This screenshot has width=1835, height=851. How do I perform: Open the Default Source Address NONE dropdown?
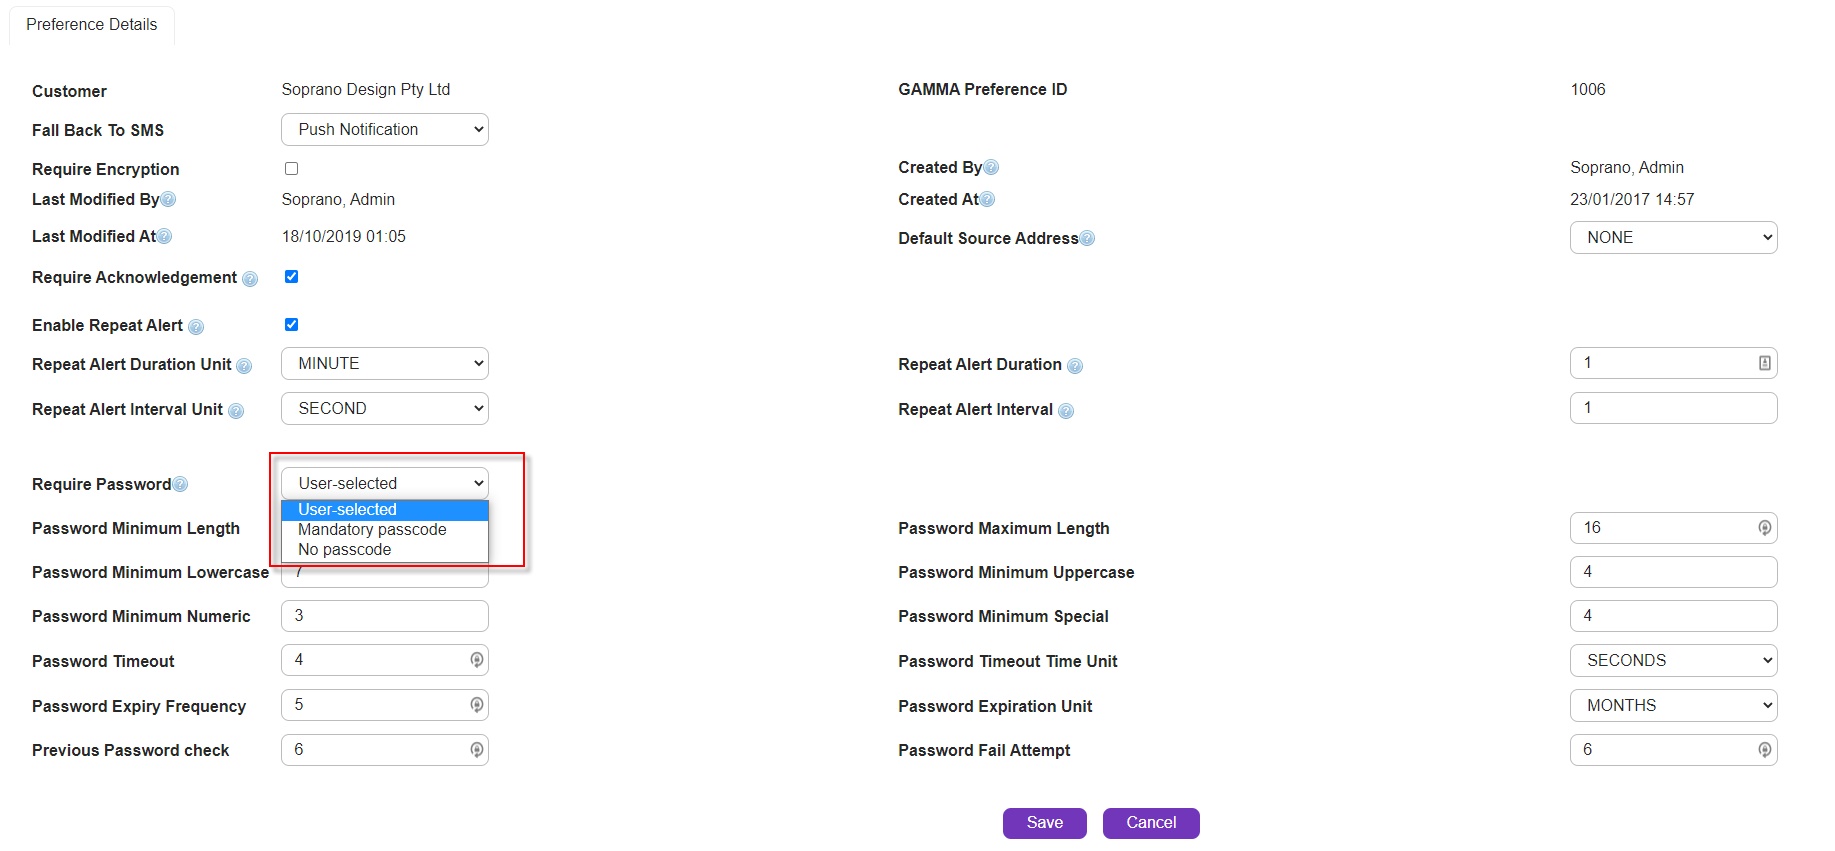point(1673,238)
